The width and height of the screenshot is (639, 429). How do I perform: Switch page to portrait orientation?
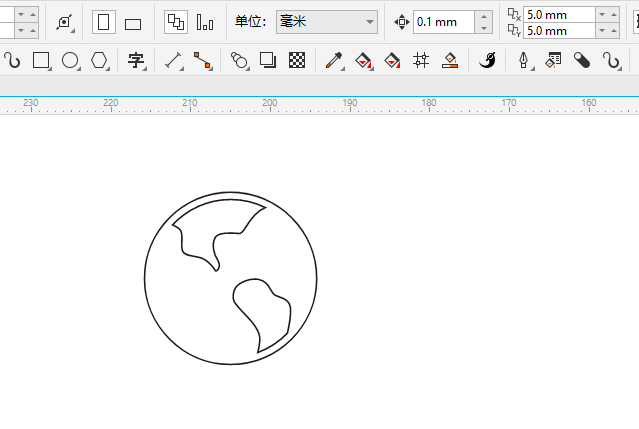tap(102, 22)
